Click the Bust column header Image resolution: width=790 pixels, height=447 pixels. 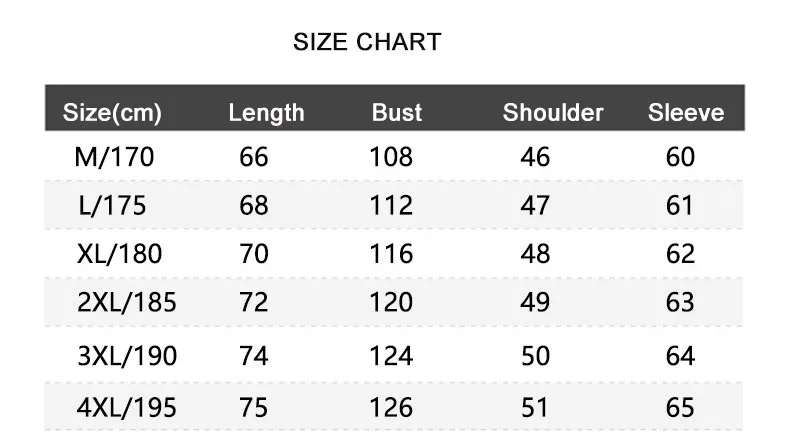coord(397,112)
